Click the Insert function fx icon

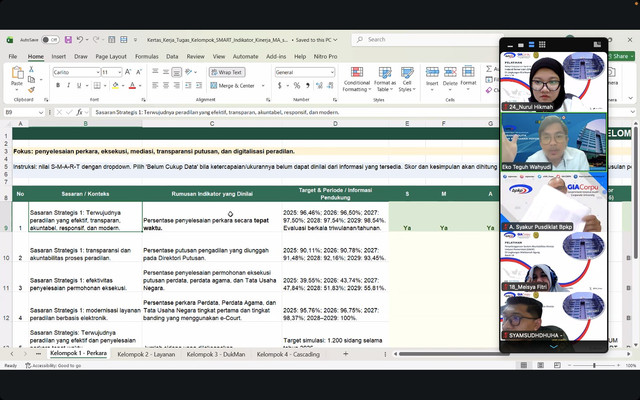[x=80, y=112]
